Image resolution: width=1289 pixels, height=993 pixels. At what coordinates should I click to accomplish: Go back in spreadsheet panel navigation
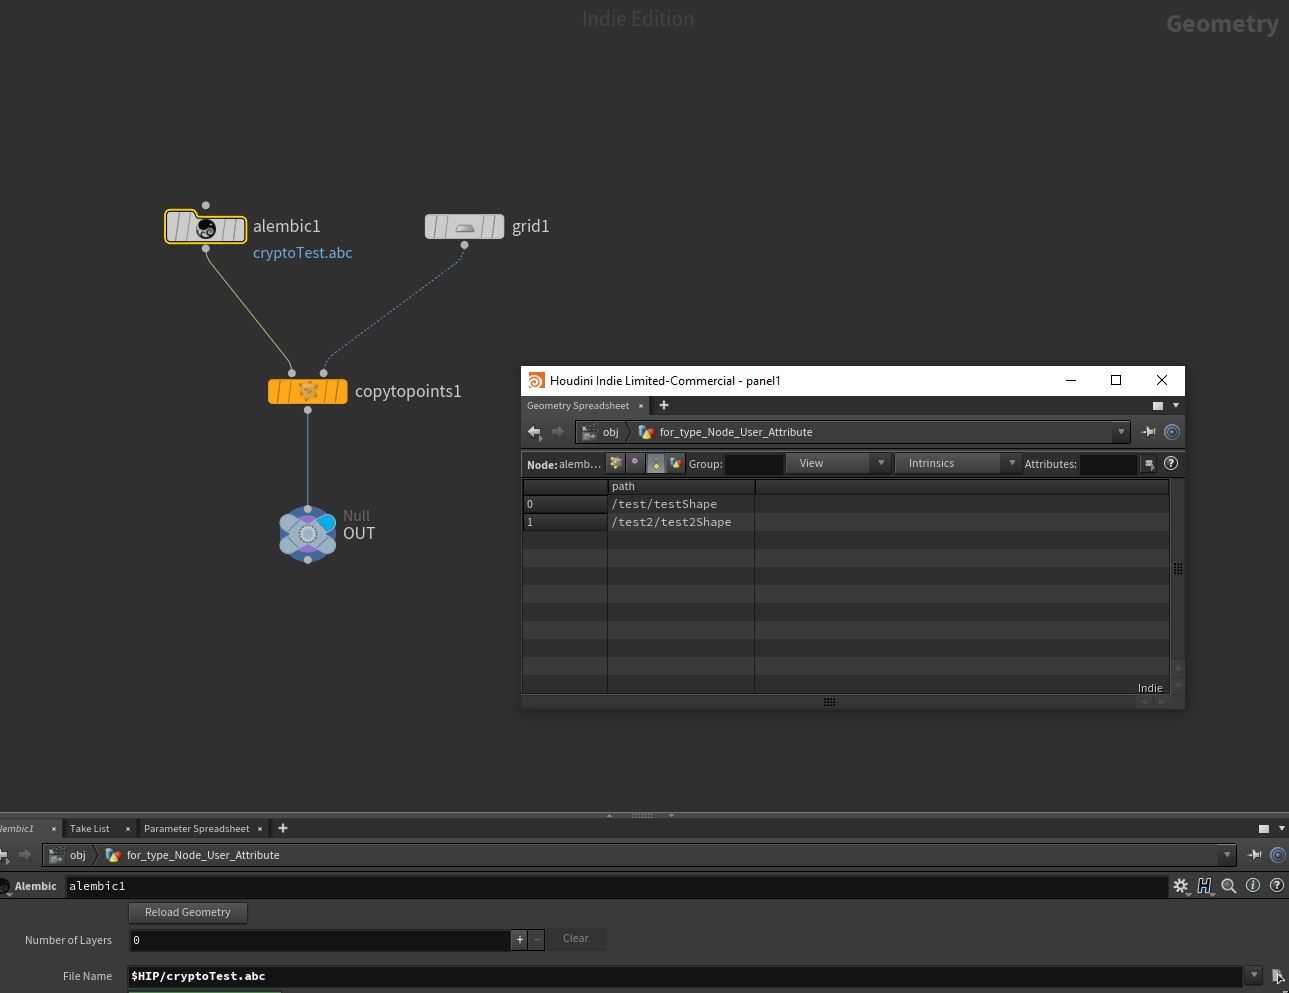click(x=534, y=432)
